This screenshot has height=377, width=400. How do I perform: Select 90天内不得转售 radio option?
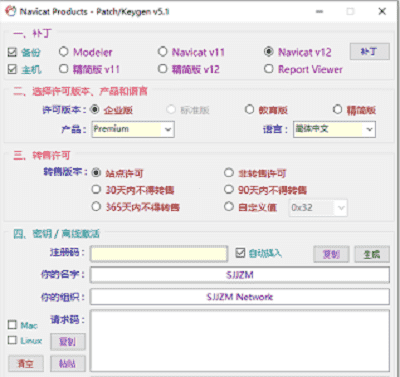pos(229,190)
